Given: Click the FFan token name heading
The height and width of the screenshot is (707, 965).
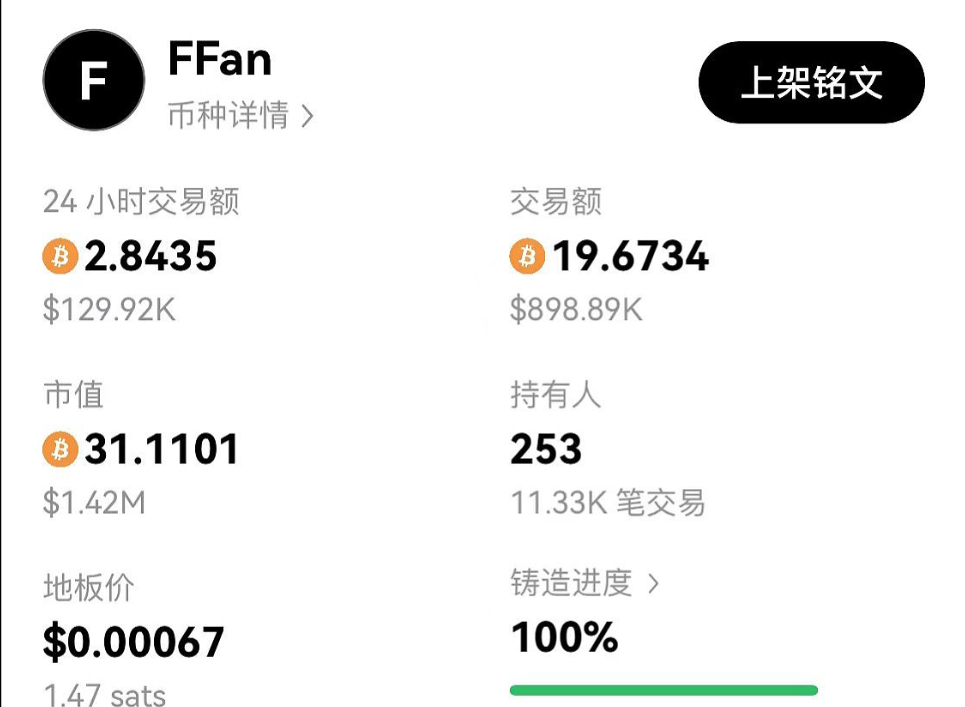Looking at the screenshot, I should [x=220, y=60].
